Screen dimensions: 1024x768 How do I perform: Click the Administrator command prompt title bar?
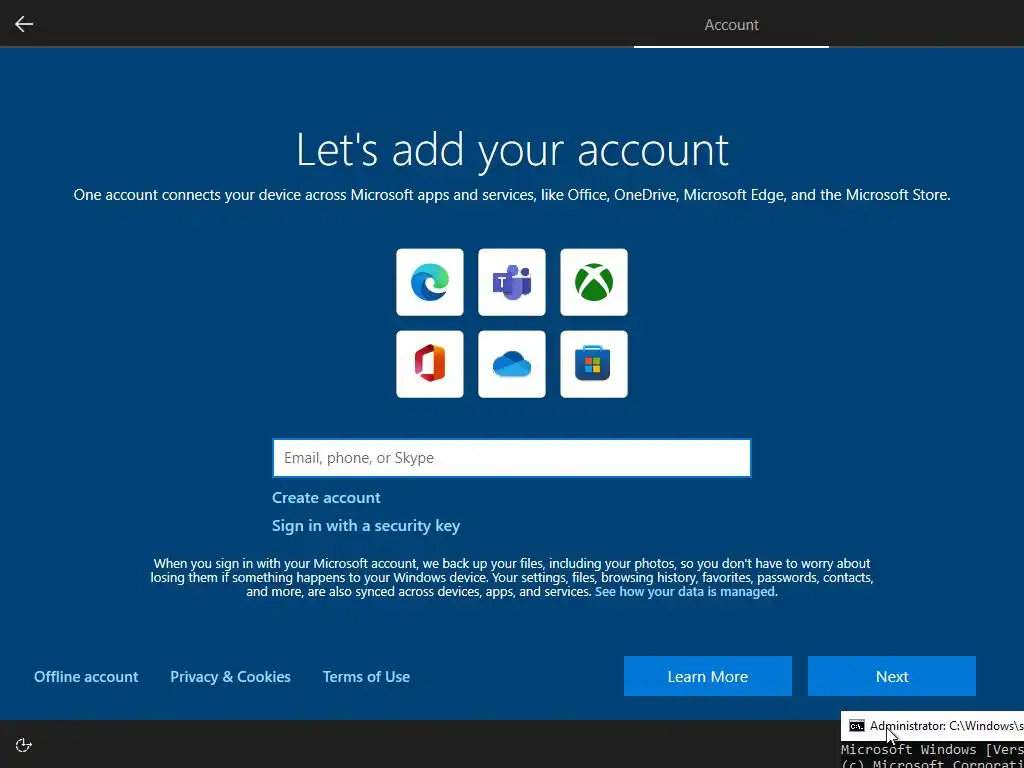(933, 726)
